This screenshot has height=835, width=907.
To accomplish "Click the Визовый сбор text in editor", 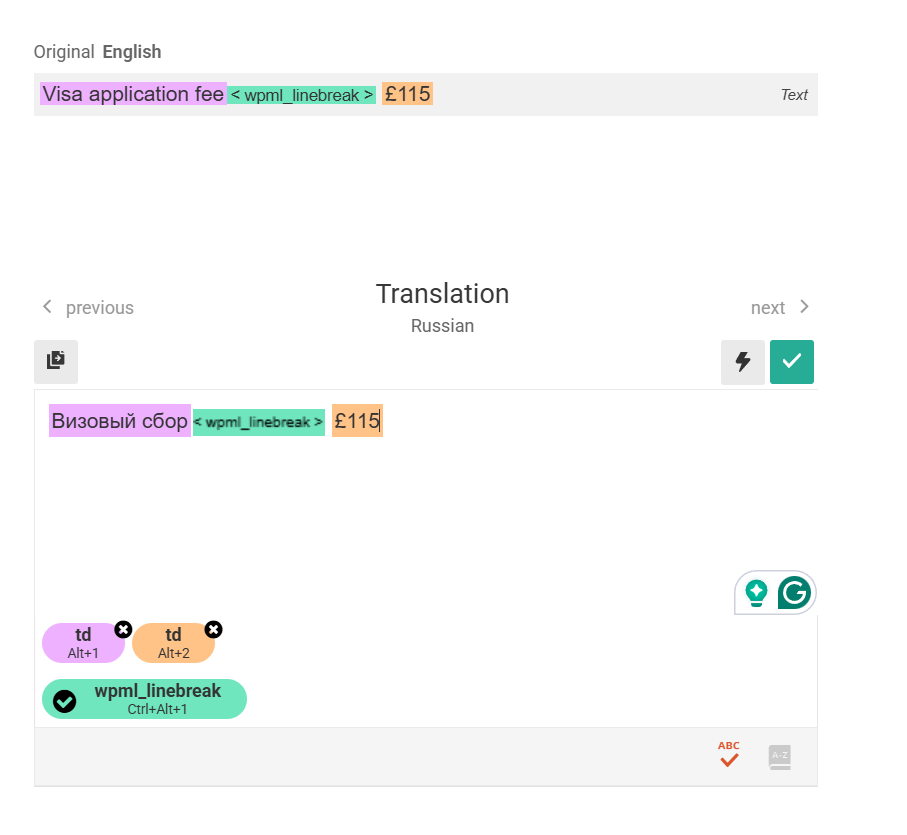I will click(120, 420).
